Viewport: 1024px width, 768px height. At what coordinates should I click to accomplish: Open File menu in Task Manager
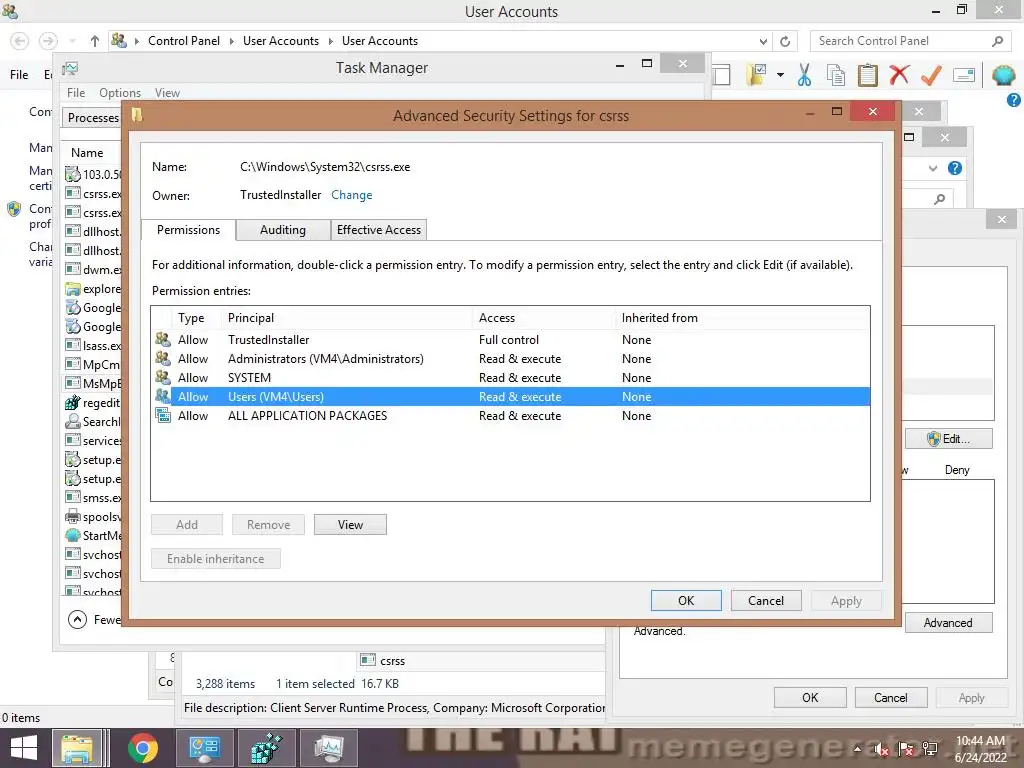click(76, 93)
